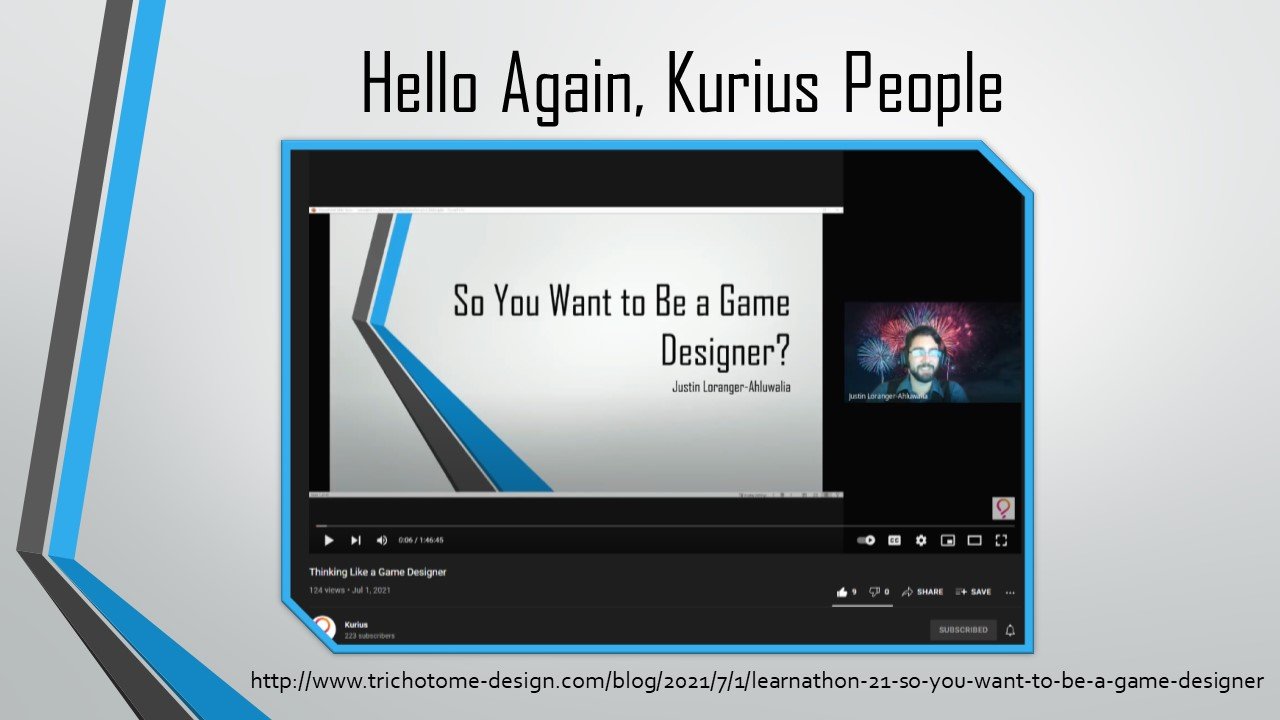This screenshot has height=720, width=1280.
Task: Open the Kurius channel avatar
Action: [323, 627]
